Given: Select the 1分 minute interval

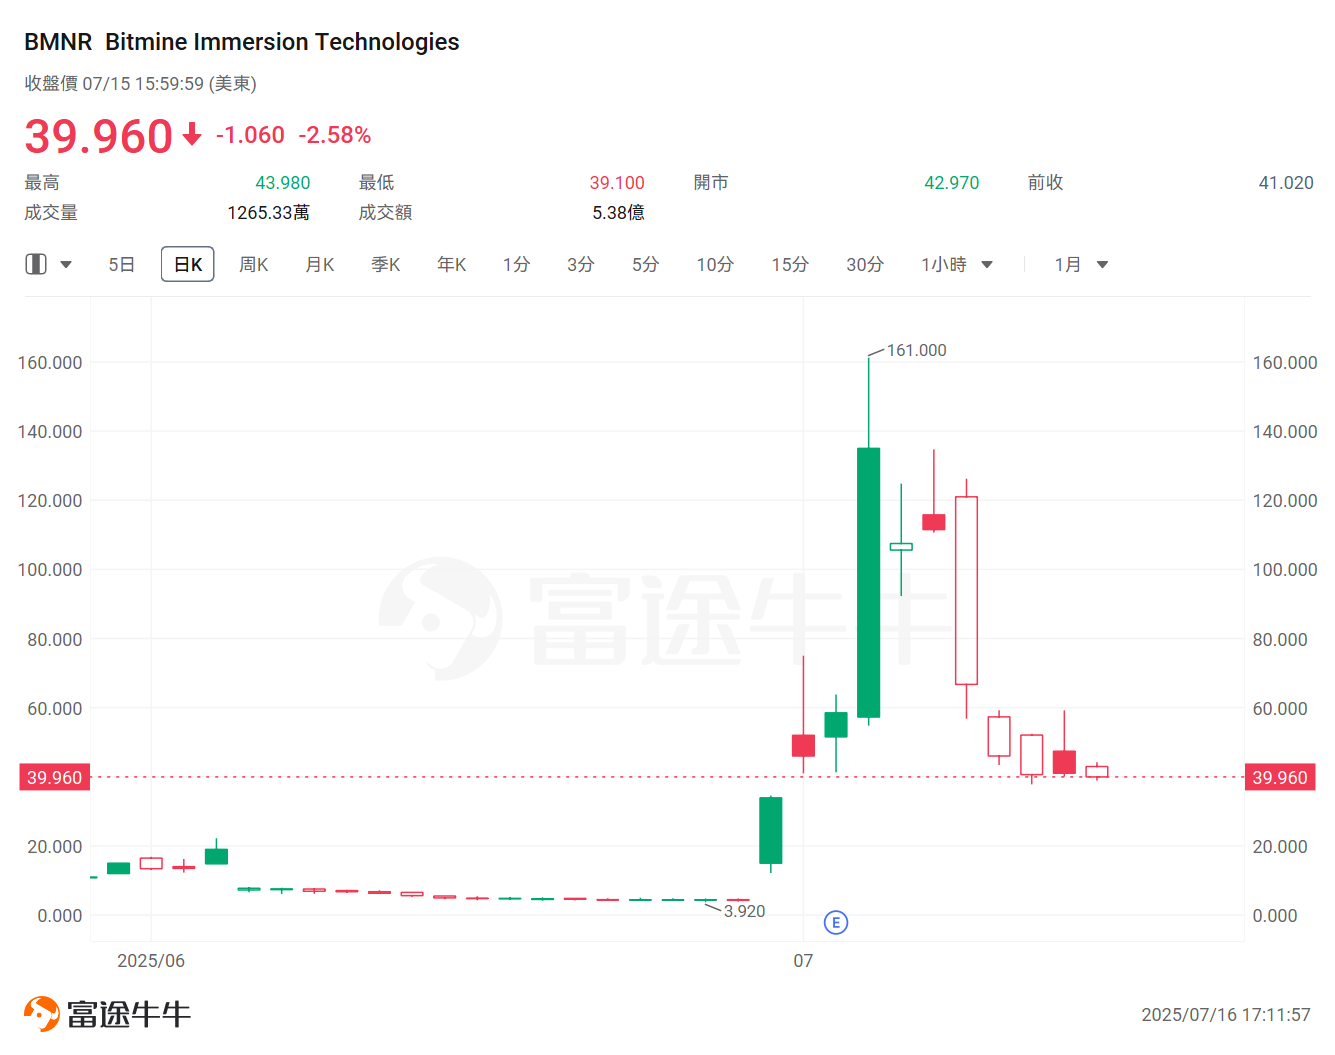Looking at the screenshot, I should point(516,265).
